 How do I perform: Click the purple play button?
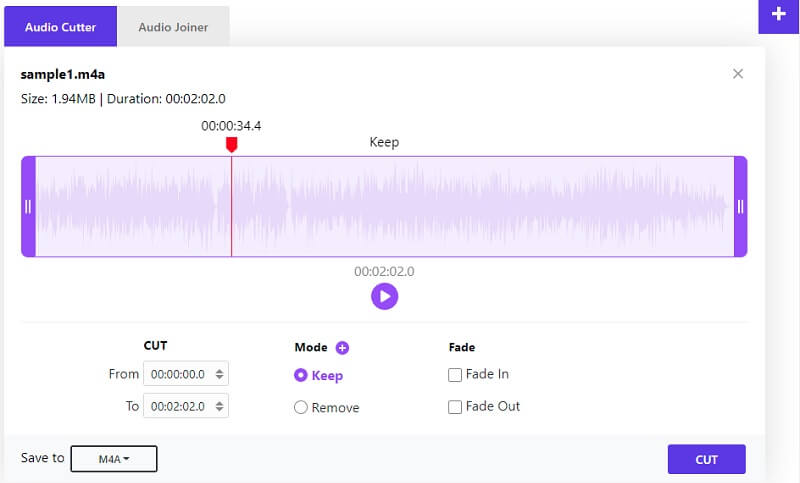coord(384,296)
